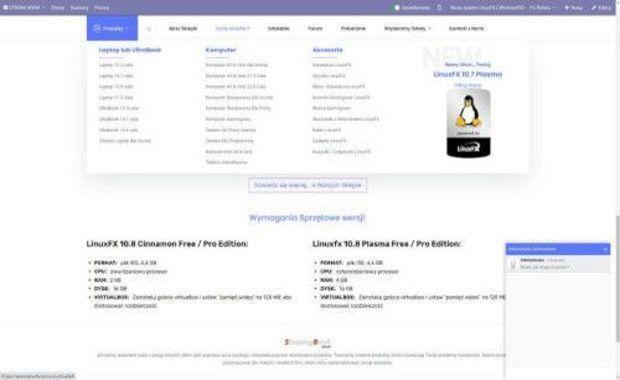Image resolution: width=620 pixels, height=380 pixels.
Task: Click the page vertical scrollbar
Action: pyautogui.click(x=617, y=277)
